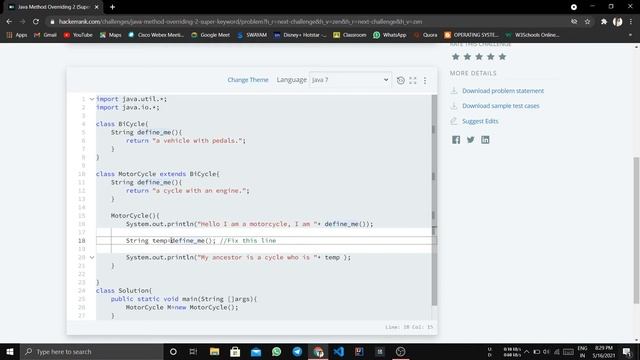Open the editor's three-dot settings menu
Viewport: 640px width, 360px height.
click(425, 80)
